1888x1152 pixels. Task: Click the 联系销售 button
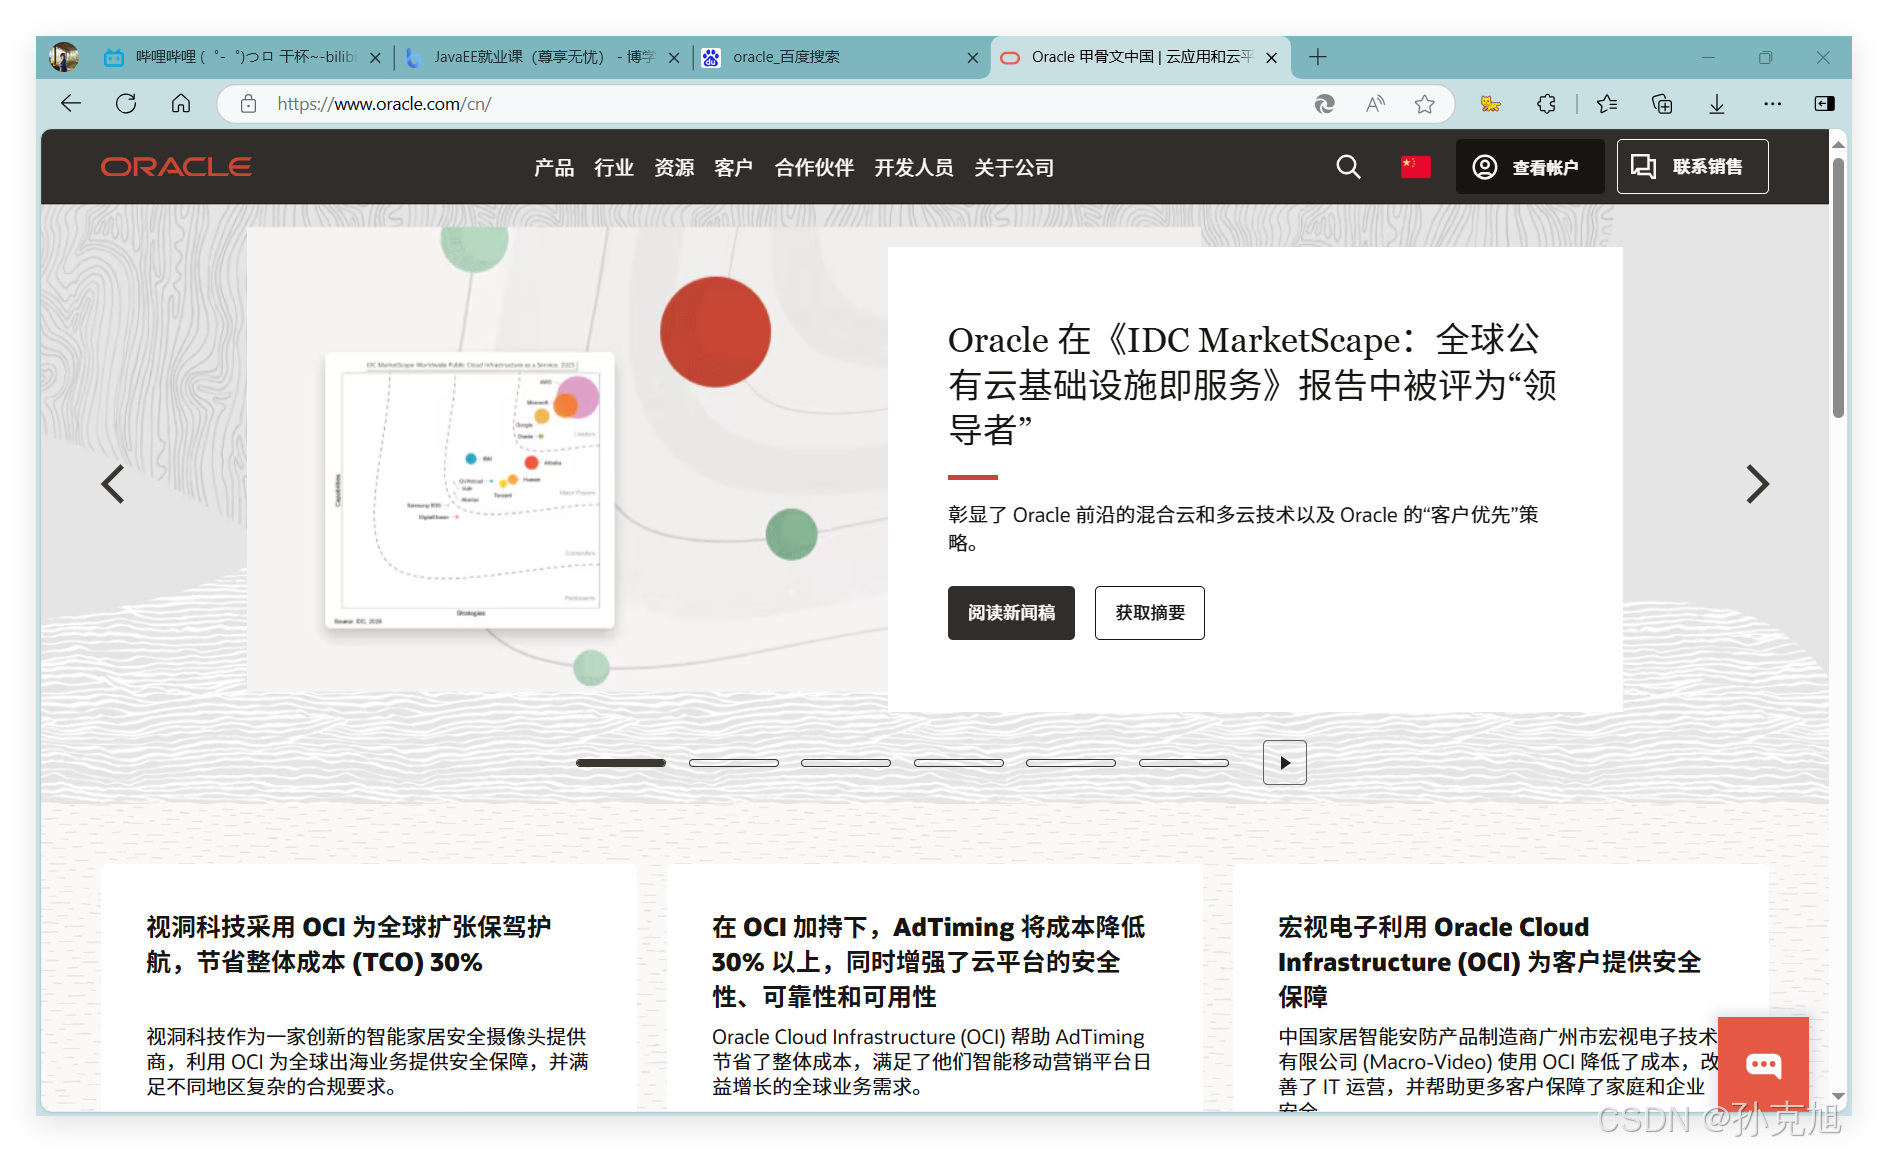[x=1692, y=167]
